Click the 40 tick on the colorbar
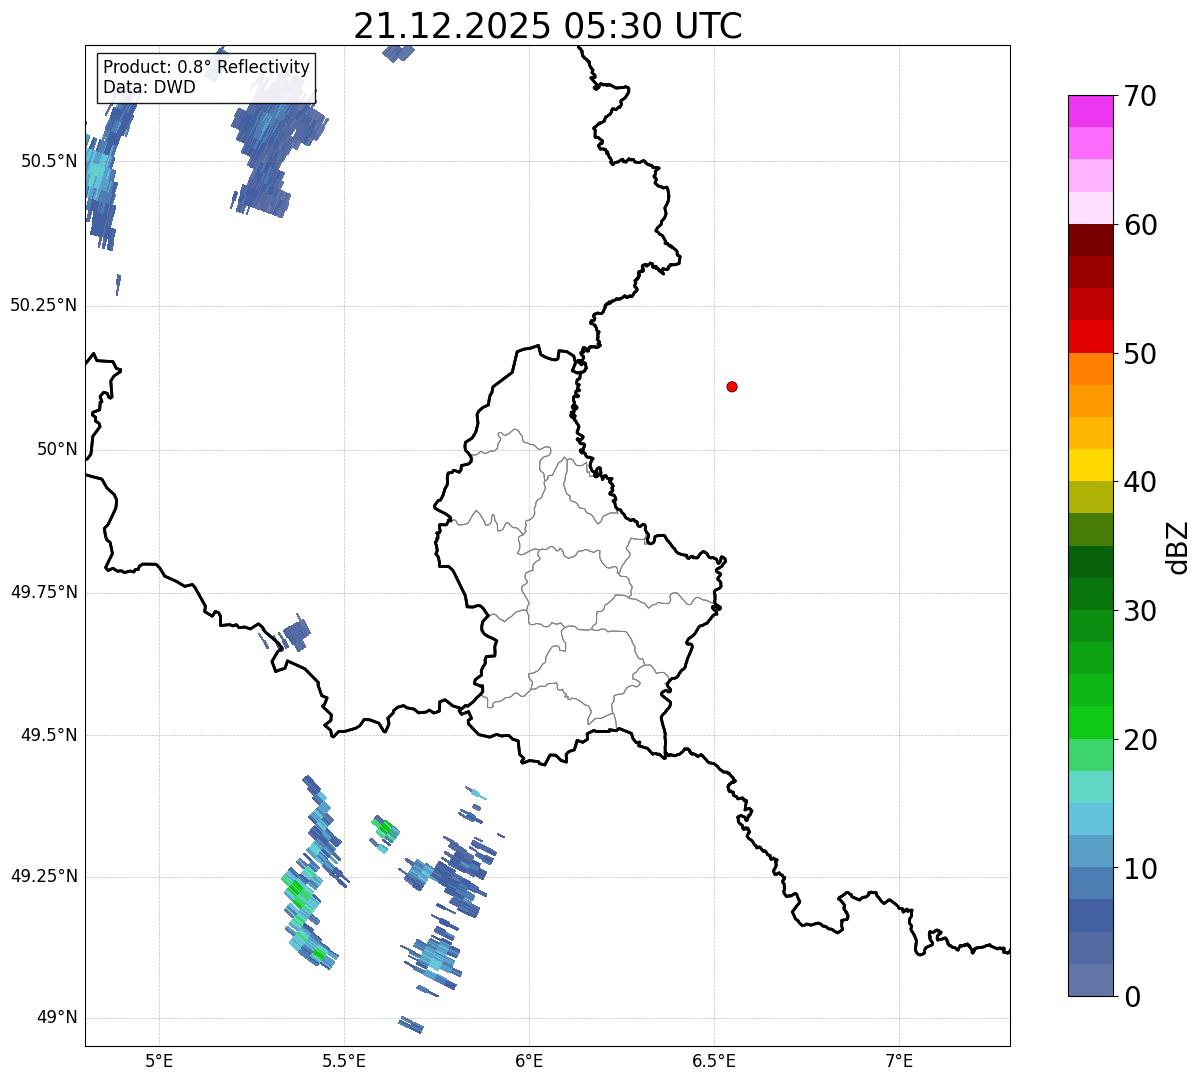This screenshot has height=1081, width=1202. pyautogui.click(x=1140, y=482)
